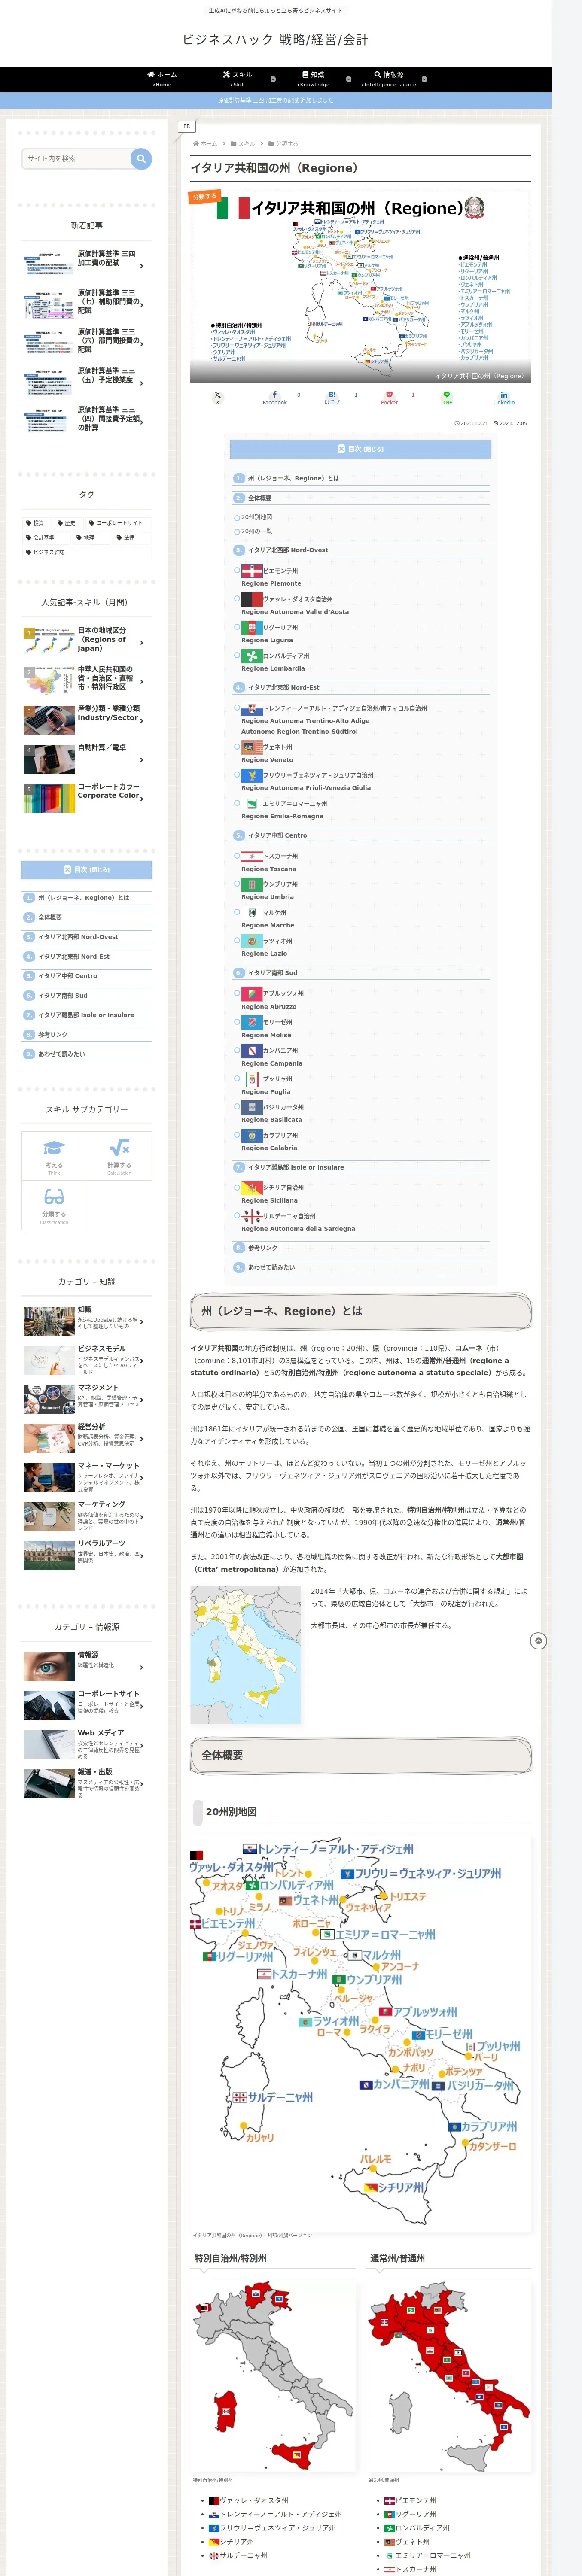Expand the 情報源 submenu arrow
Image resolution: width=582 pixels, height=2576 pixels.
coord(424,78)
